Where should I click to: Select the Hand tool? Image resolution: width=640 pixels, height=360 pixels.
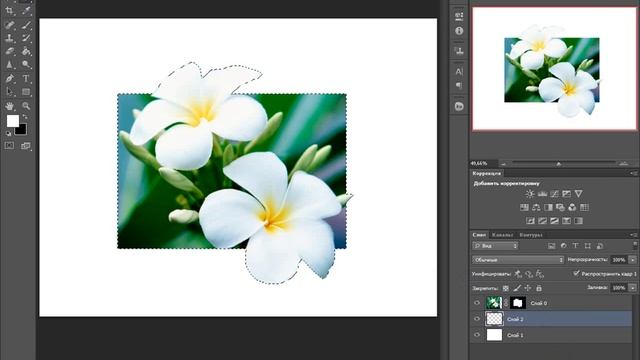tap(9, 106)
